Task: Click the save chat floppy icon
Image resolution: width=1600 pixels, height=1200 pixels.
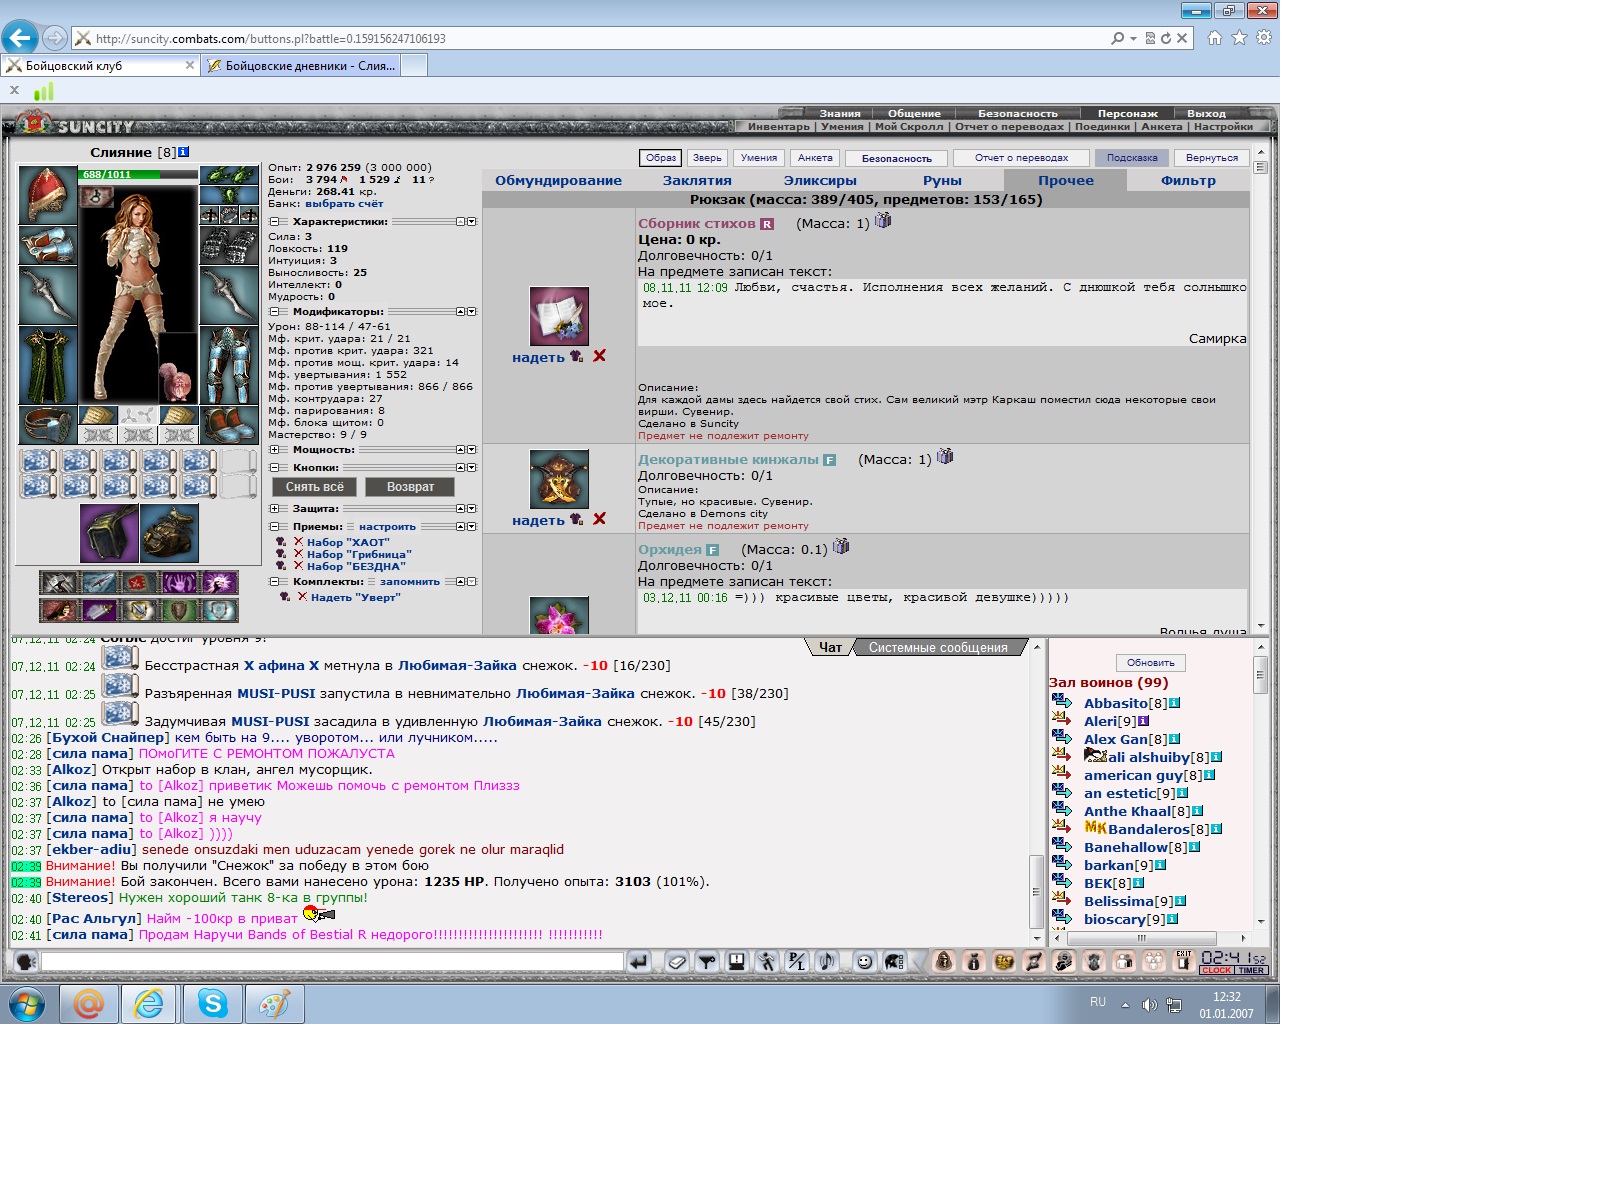Action: [737, 962]
